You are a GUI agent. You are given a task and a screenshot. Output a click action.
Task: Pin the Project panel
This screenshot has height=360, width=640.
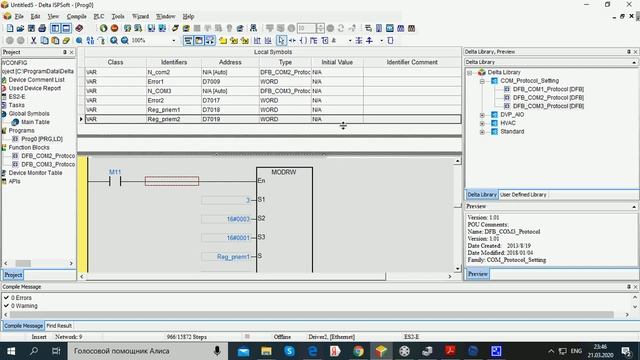[x=64, y=52]
